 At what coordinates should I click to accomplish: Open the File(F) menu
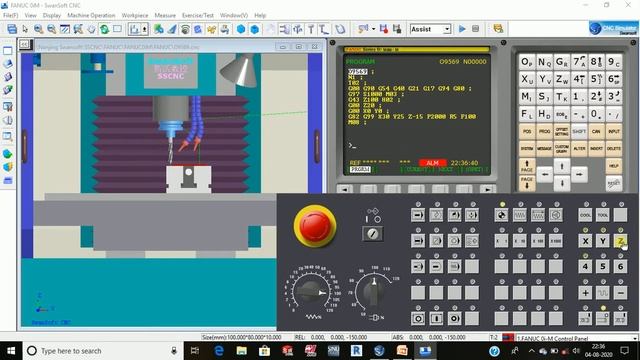[11, 15]
